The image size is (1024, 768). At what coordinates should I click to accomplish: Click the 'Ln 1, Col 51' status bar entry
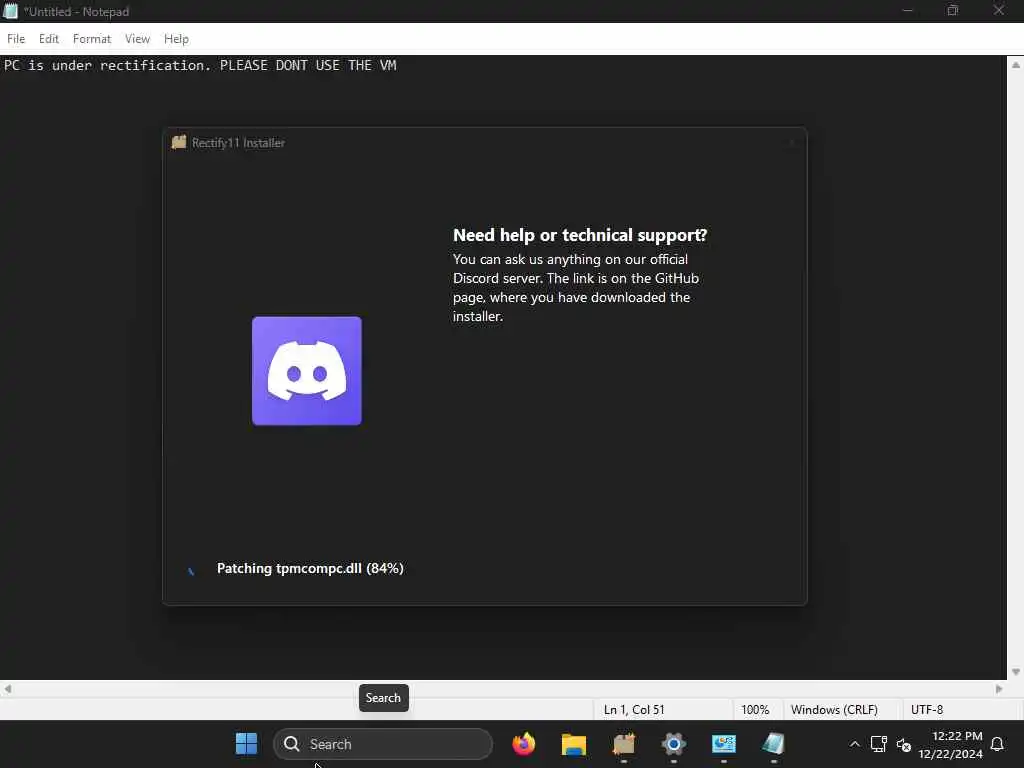633,709
